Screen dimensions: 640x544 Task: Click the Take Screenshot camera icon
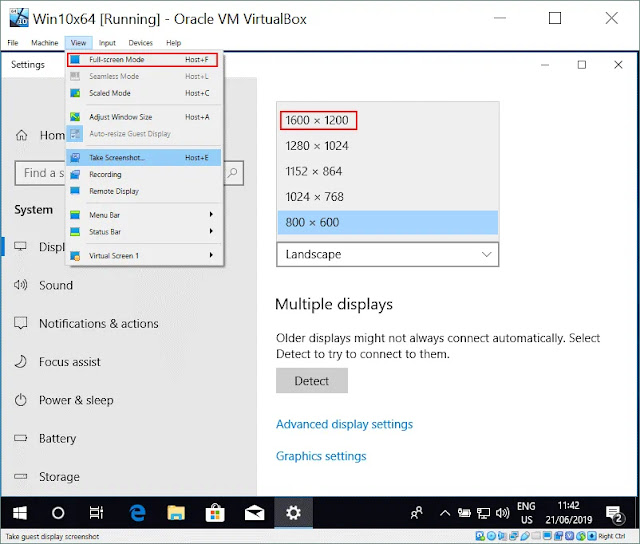(x=75, y=158)
